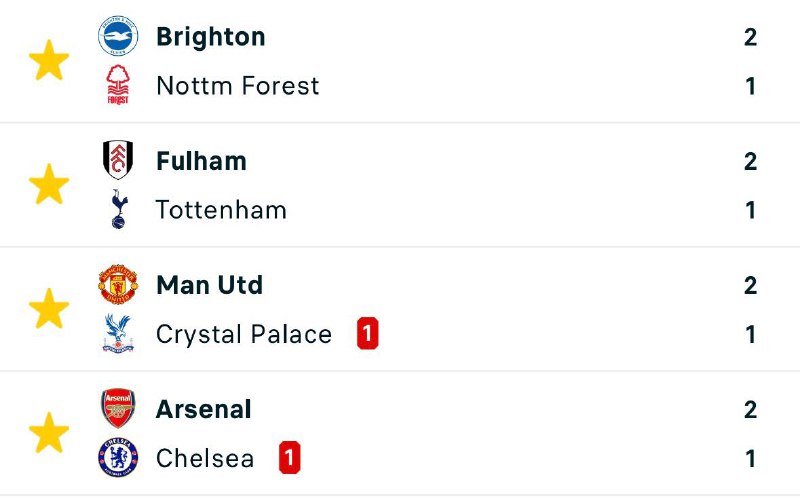Click Chelsea's red card indicator
Screen dimensions: 800x503
[x=290, y=458]
